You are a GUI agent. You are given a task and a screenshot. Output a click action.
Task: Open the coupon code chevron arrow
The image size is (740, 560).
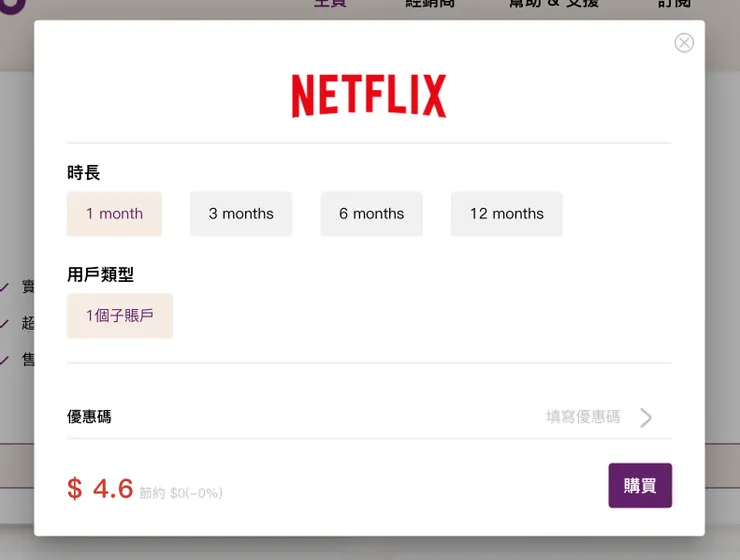(x=646, y=418)
